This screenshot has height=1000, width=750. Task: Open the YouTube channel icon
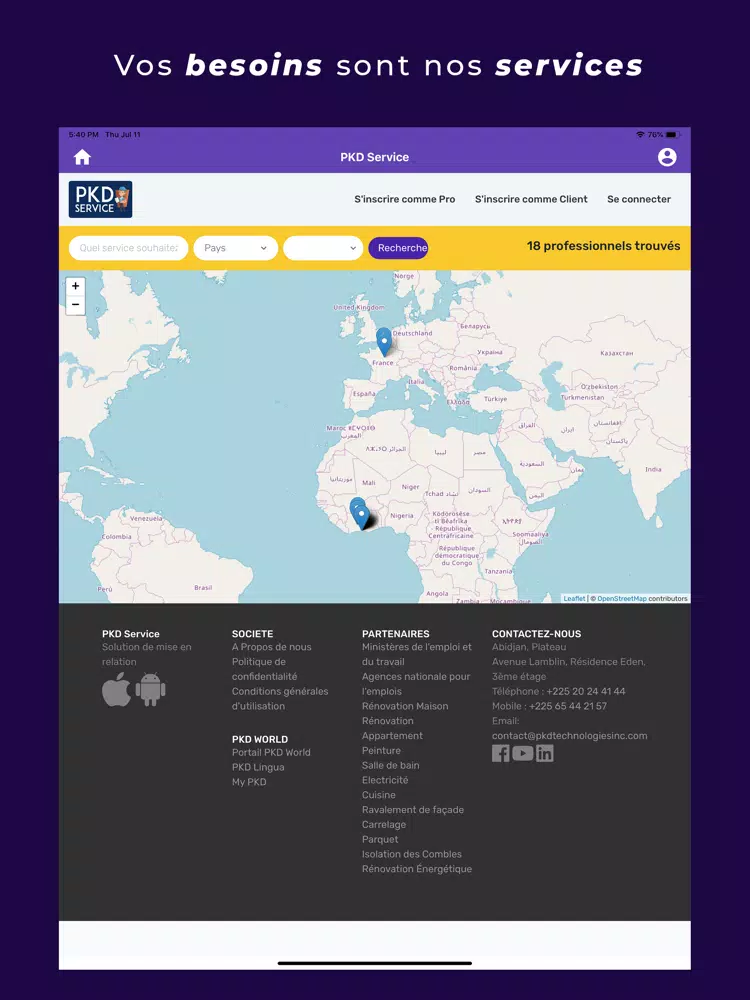click(522, 753)
